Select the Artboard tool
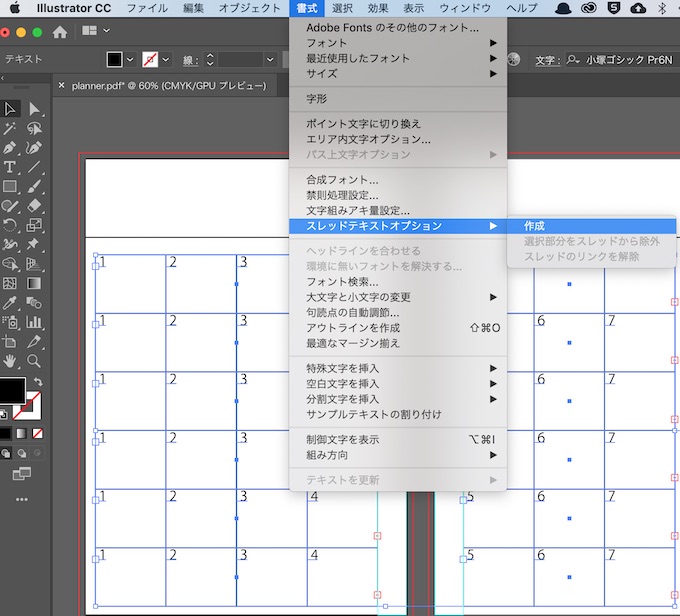Image resolution: width=680 pixels, height=616 pixels. (10, 341)
